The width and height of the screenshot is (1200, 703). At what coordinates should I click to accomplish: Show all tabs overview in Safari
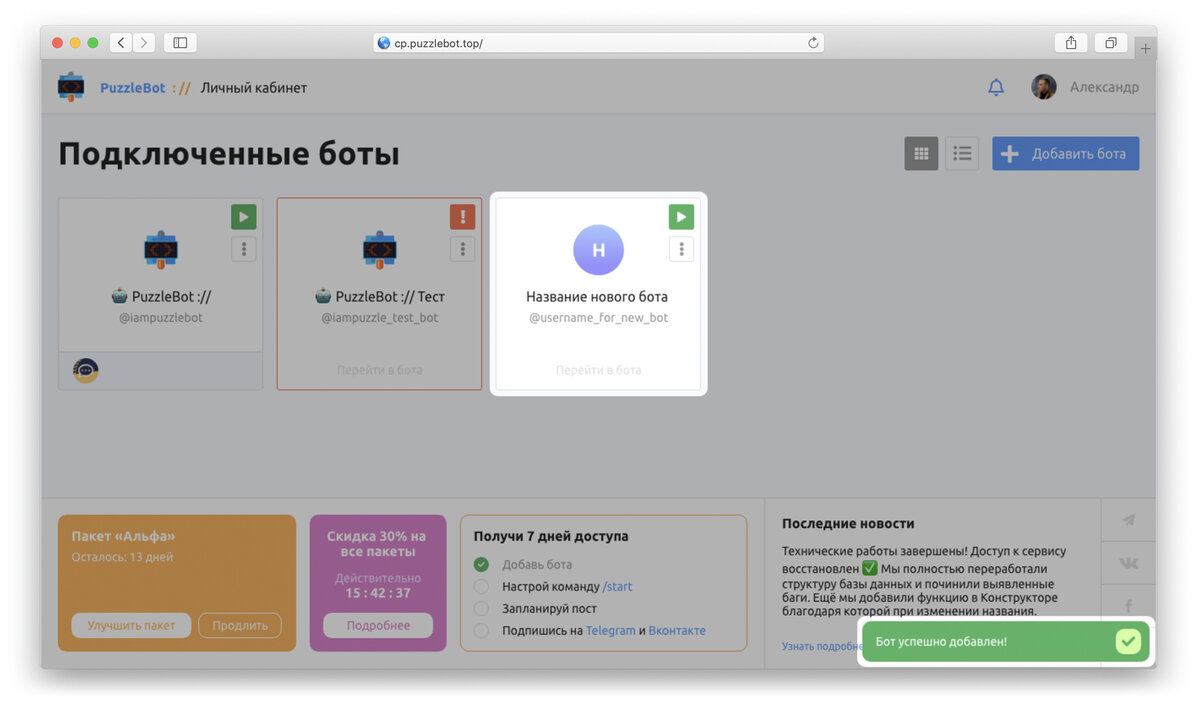point(1111,43)
